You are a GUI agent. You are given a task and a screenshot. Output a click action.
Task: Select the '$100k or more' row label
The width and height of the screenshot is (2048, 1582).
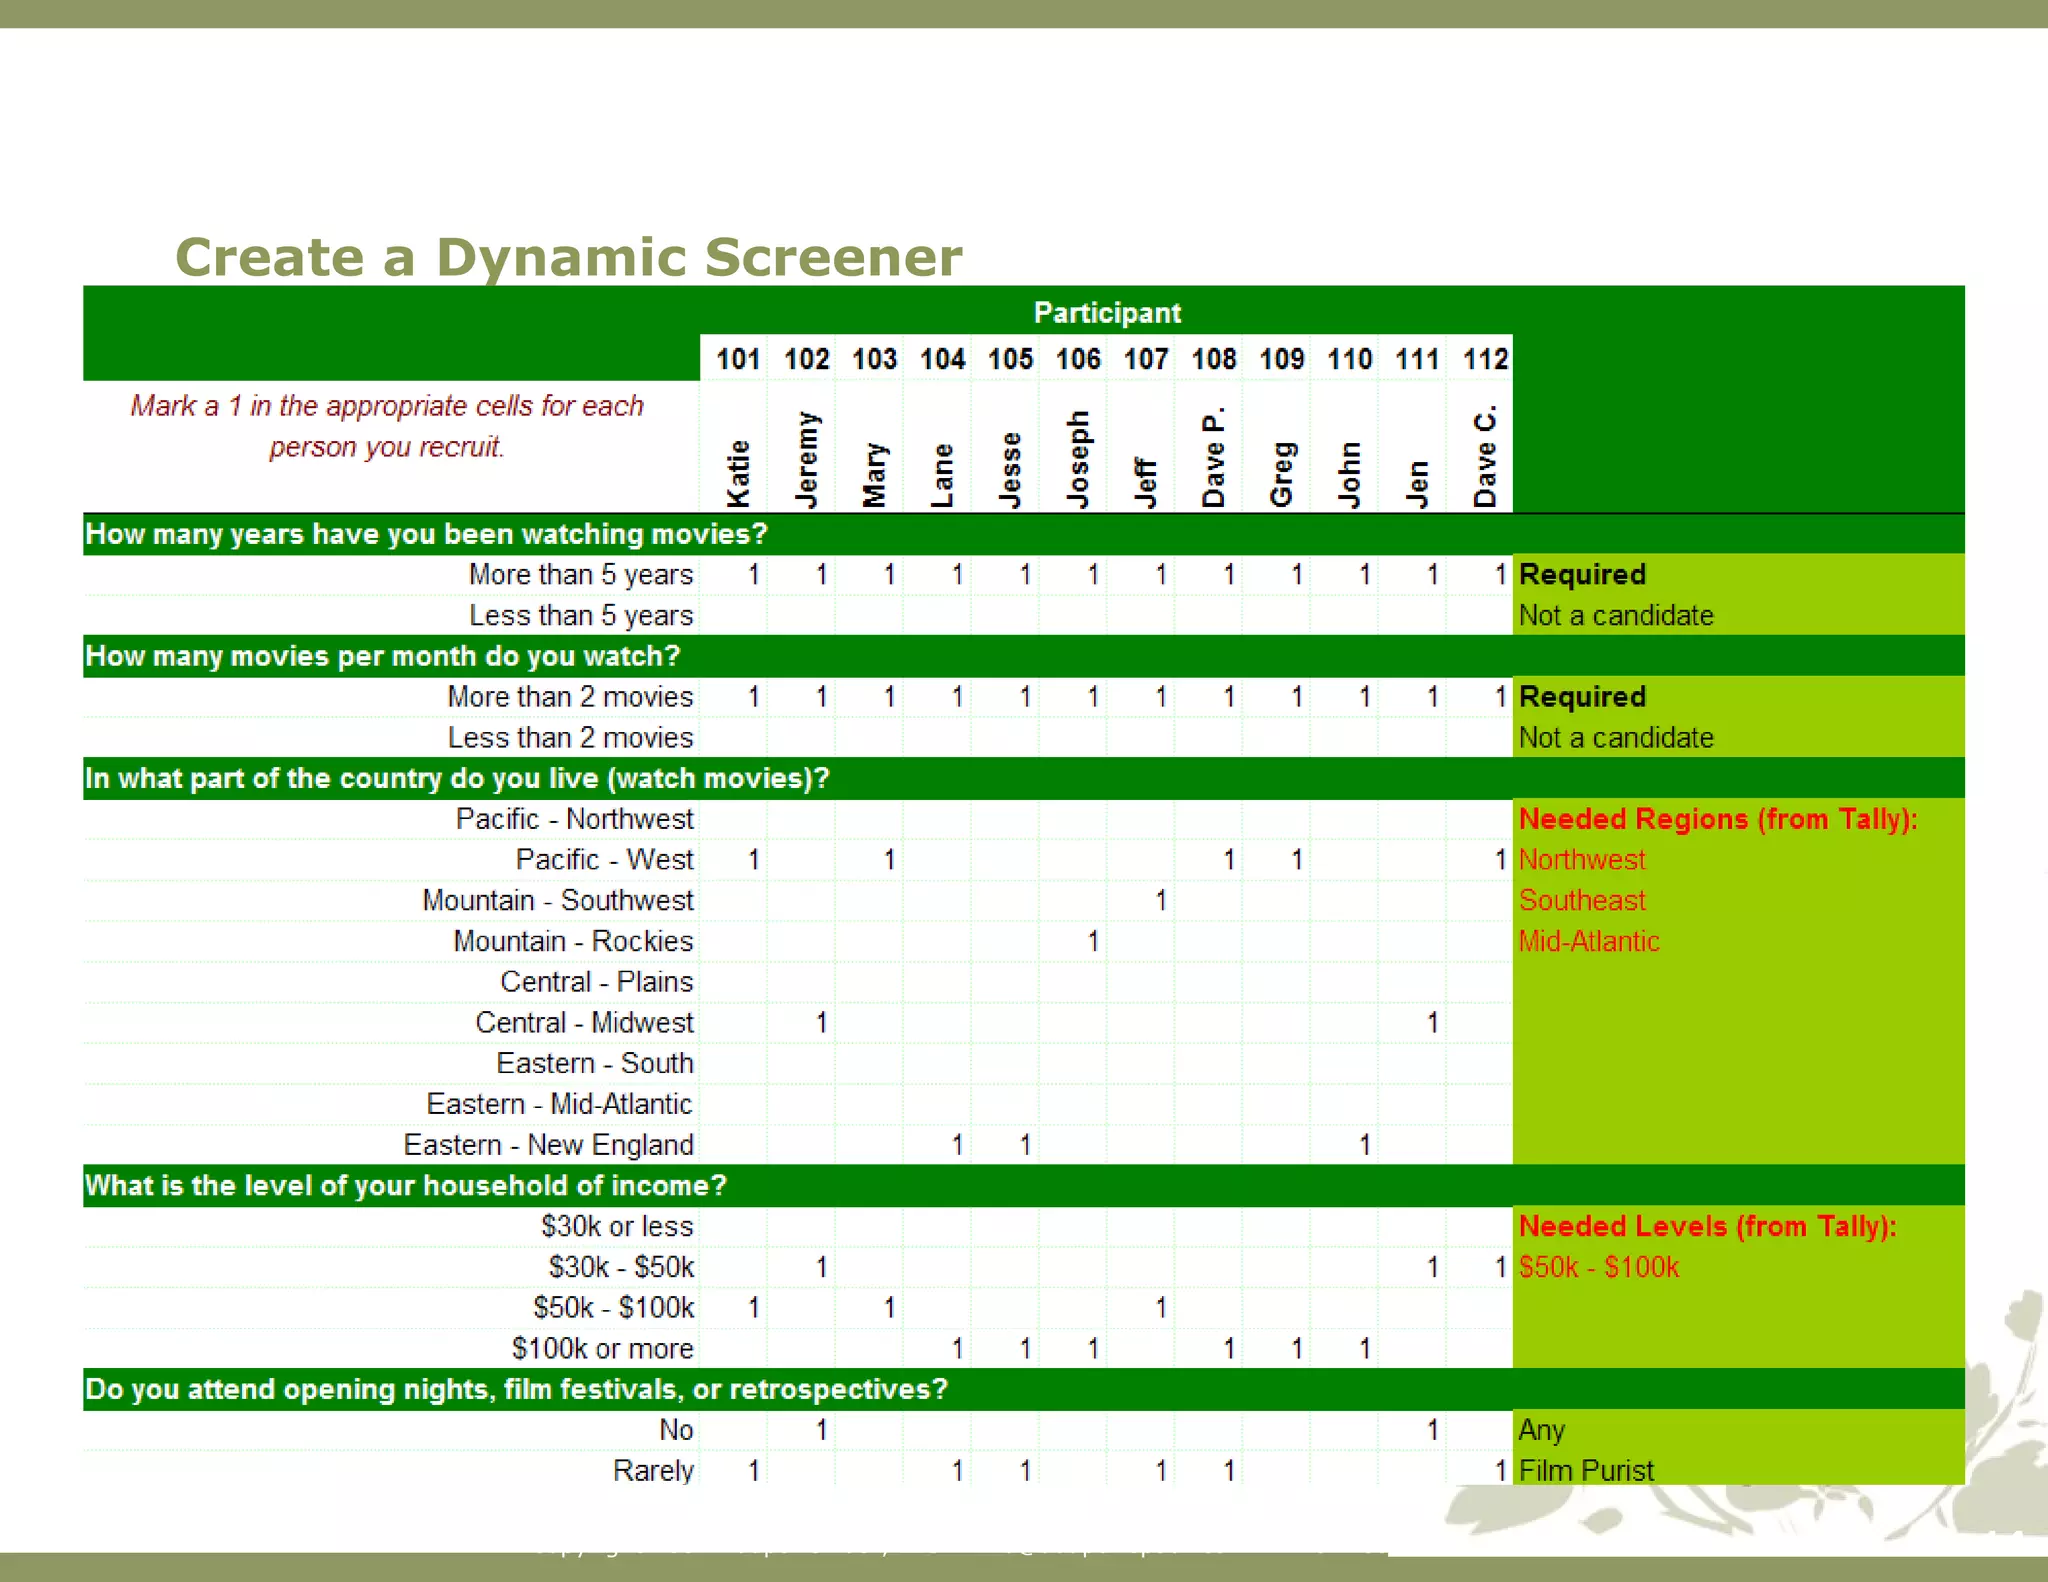click(603, 1349)
